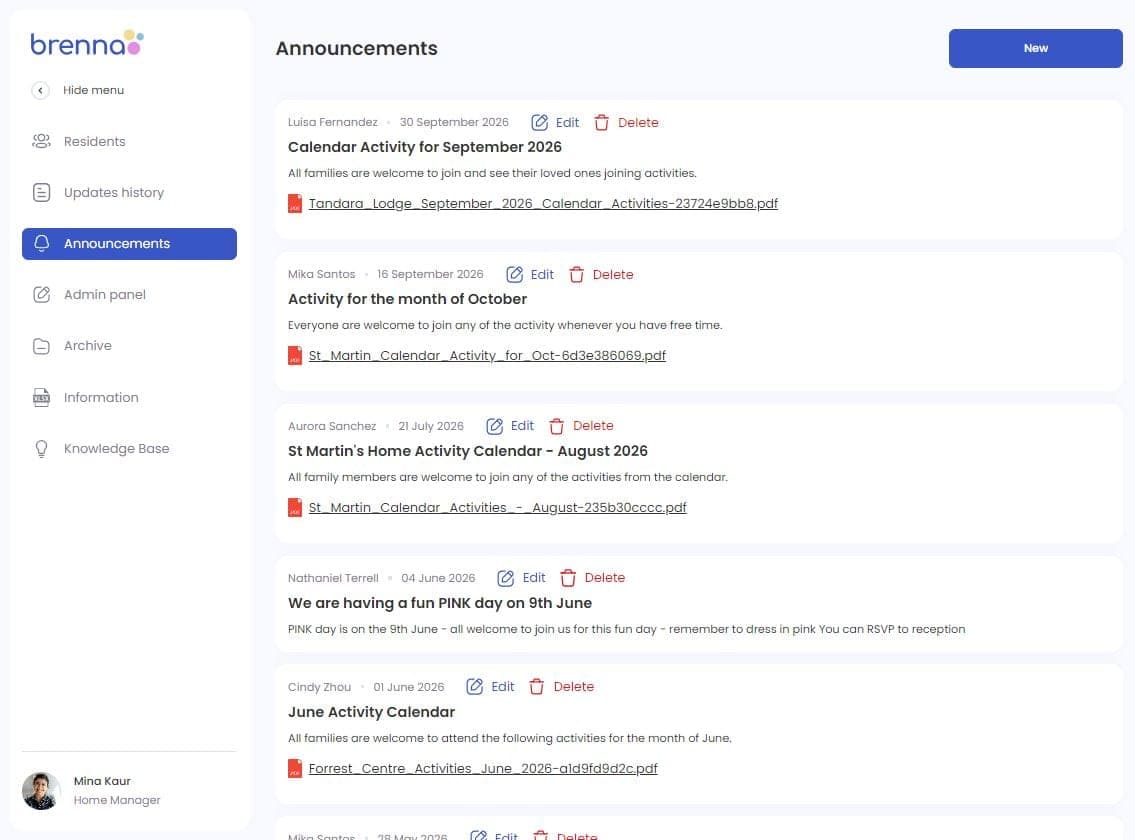Click edit pencil icon for Luisa Fernandez post
Image resolution: width=1135 pixels, height=840 pixels.
539,122
